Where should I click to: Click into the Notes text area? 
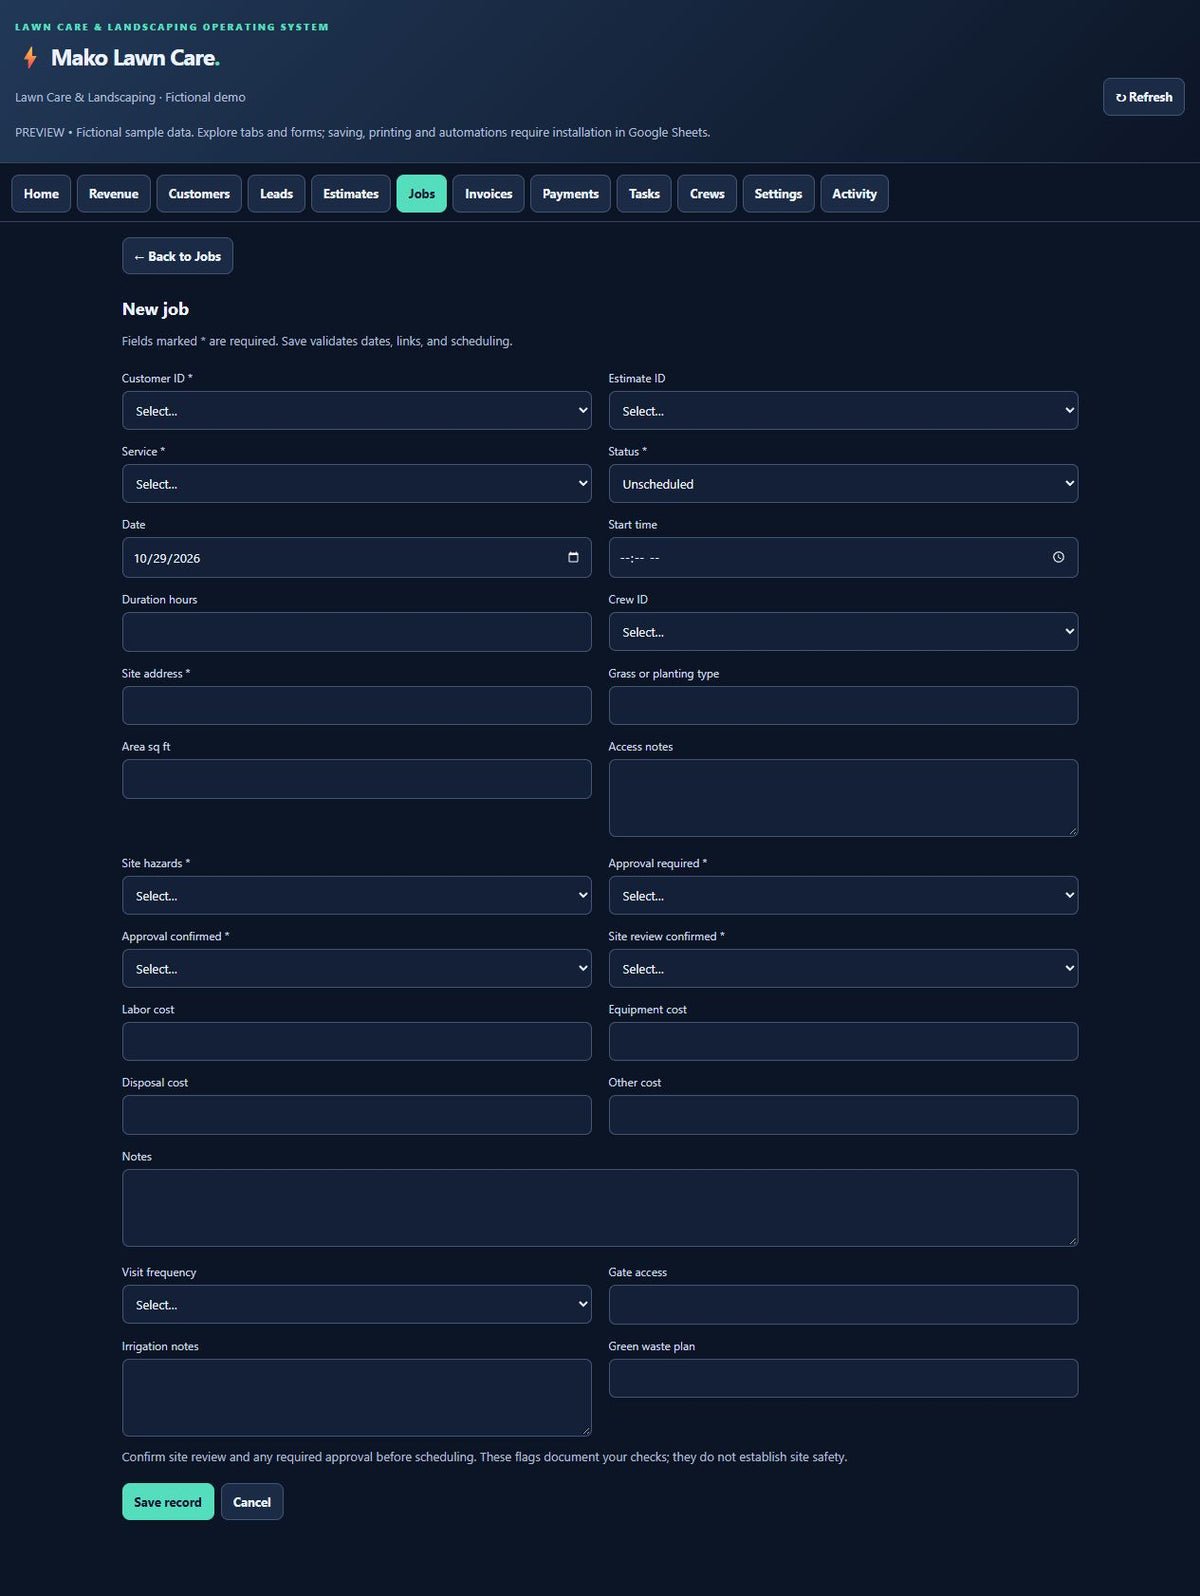tap(600, 1208)
